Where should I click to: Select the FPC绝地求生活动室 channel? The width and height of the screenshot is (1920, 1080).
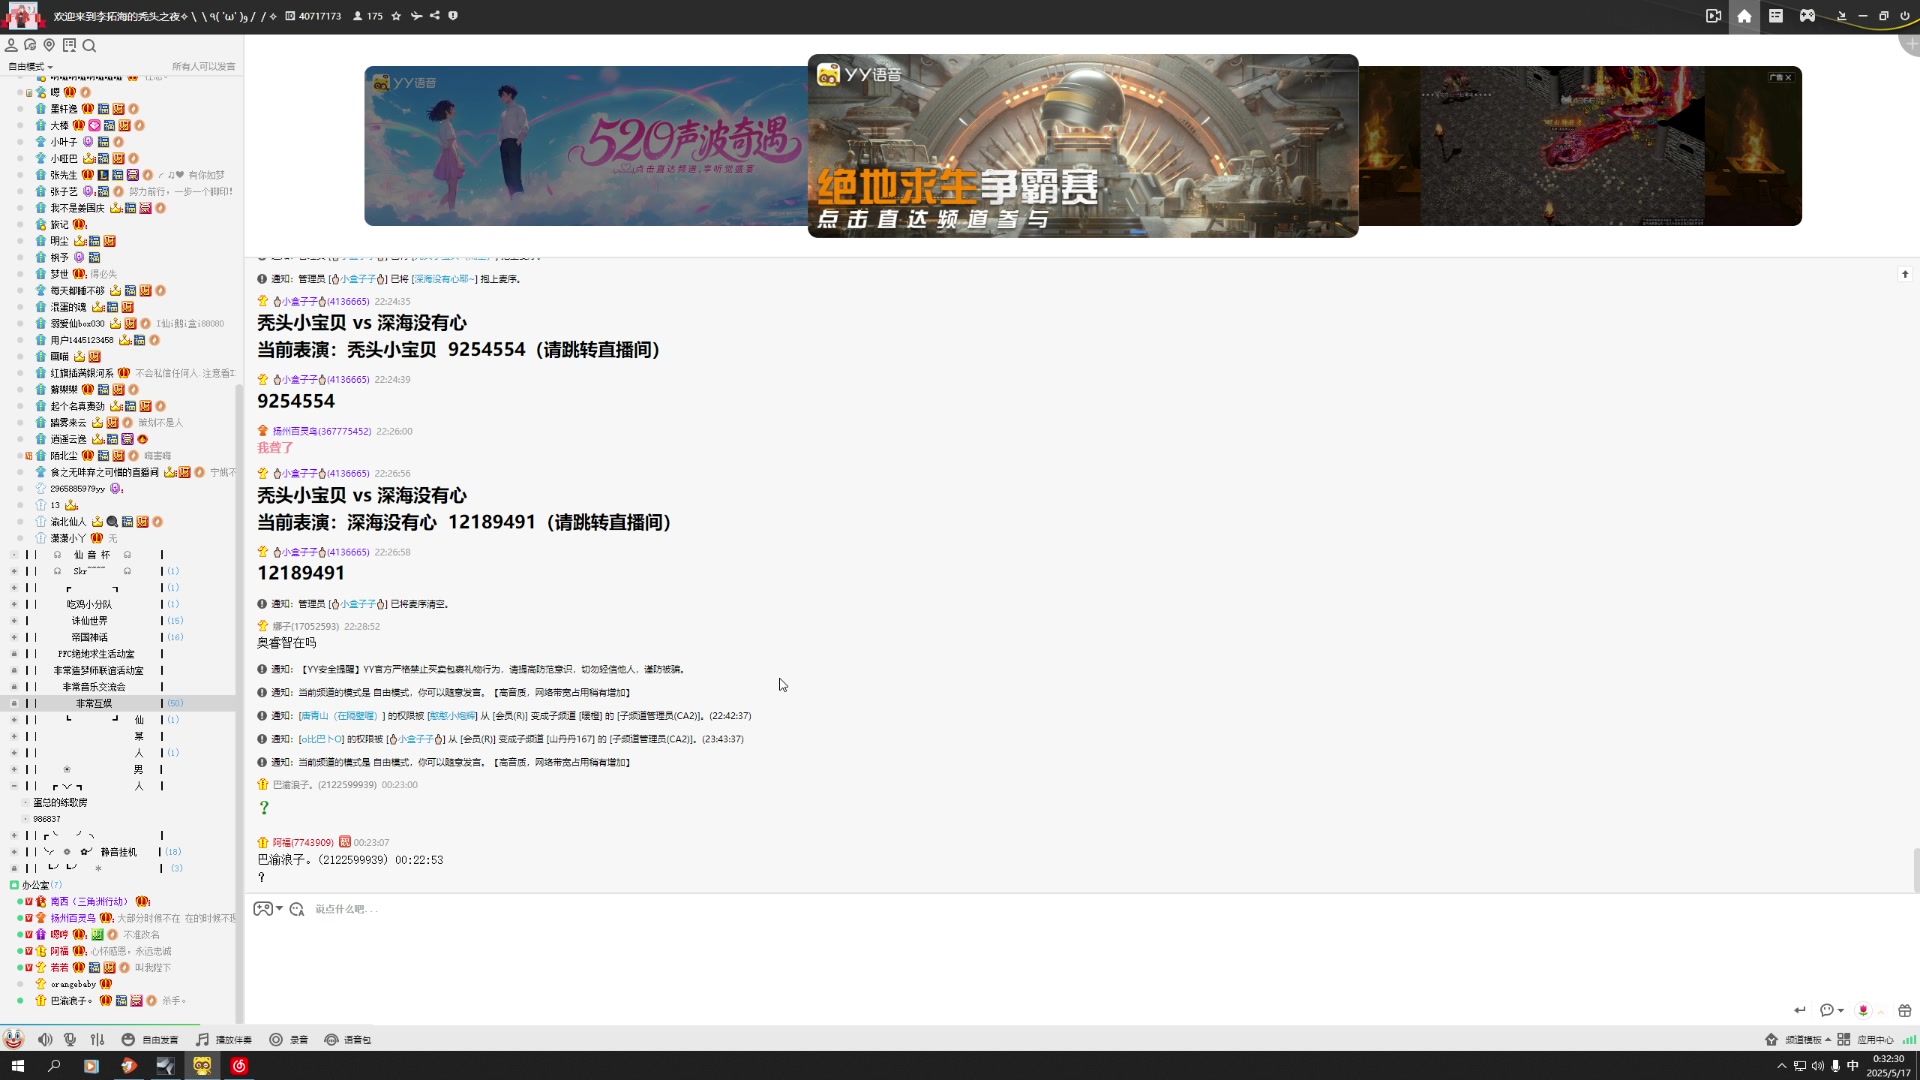pos(96,654)
